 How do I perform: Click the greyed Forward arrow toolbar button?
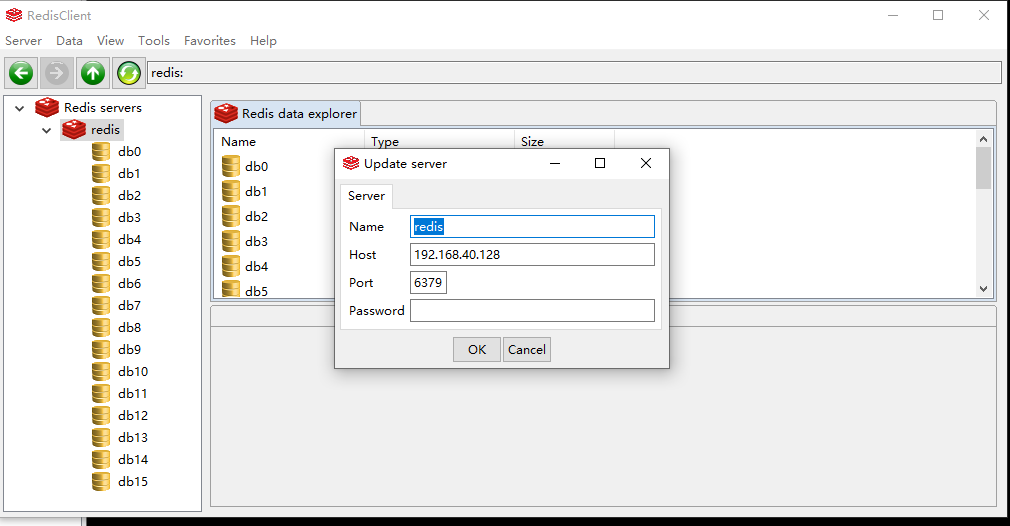click(57, 73)
